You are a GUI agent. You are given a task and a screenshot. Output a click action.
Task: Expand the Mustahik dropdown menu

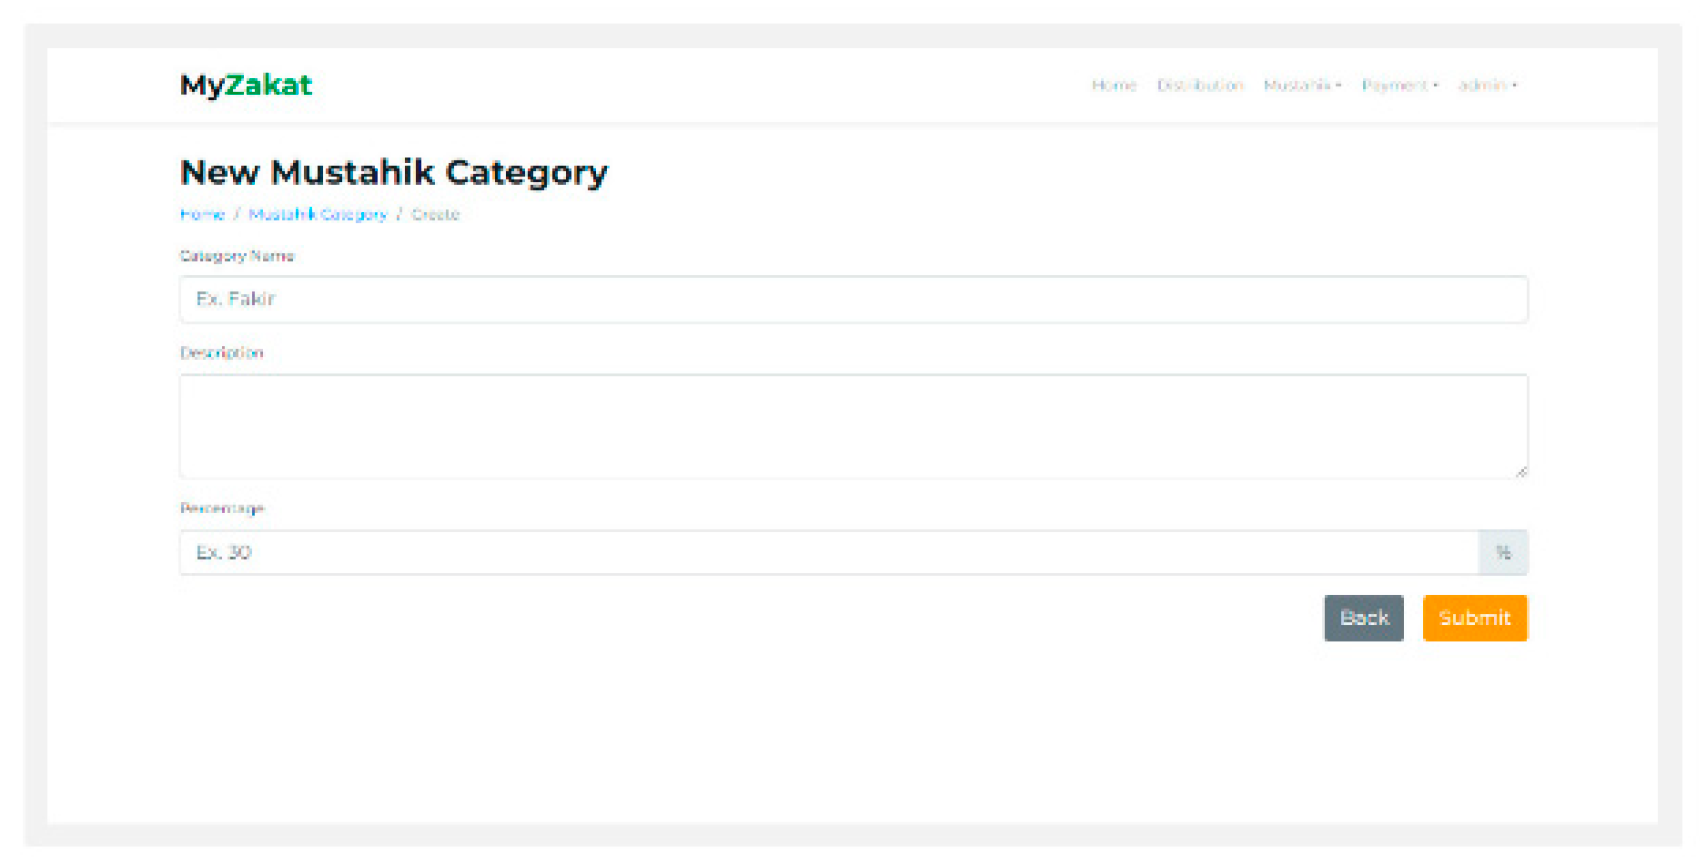[1302, 85]
